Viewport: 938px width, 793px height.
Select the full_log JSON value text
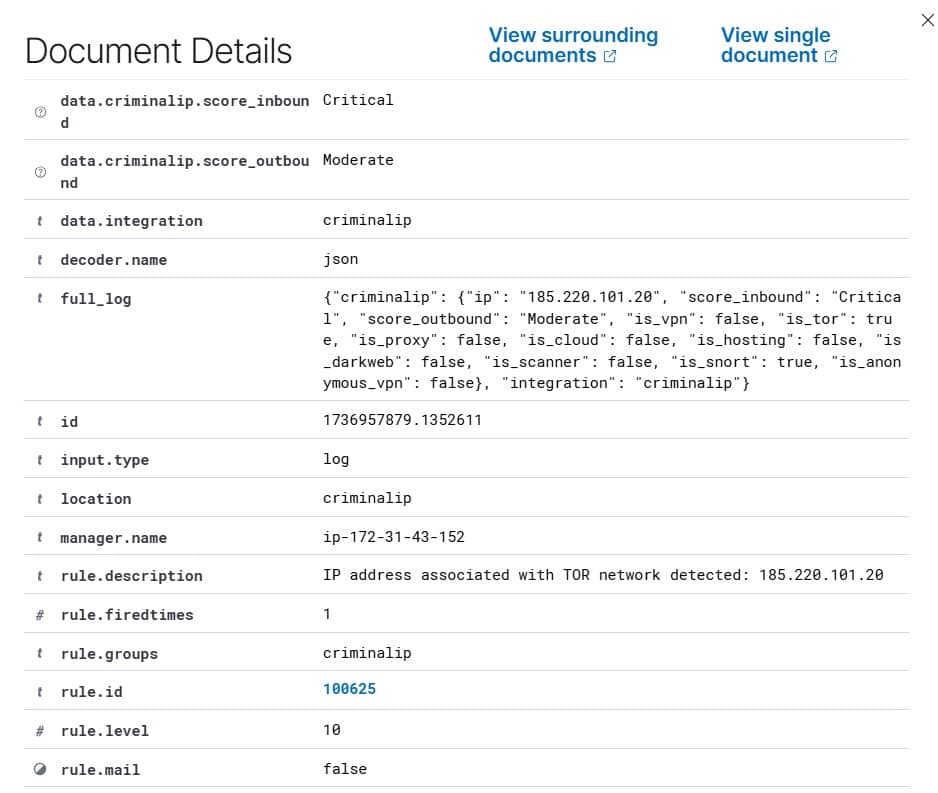point(611,340)
